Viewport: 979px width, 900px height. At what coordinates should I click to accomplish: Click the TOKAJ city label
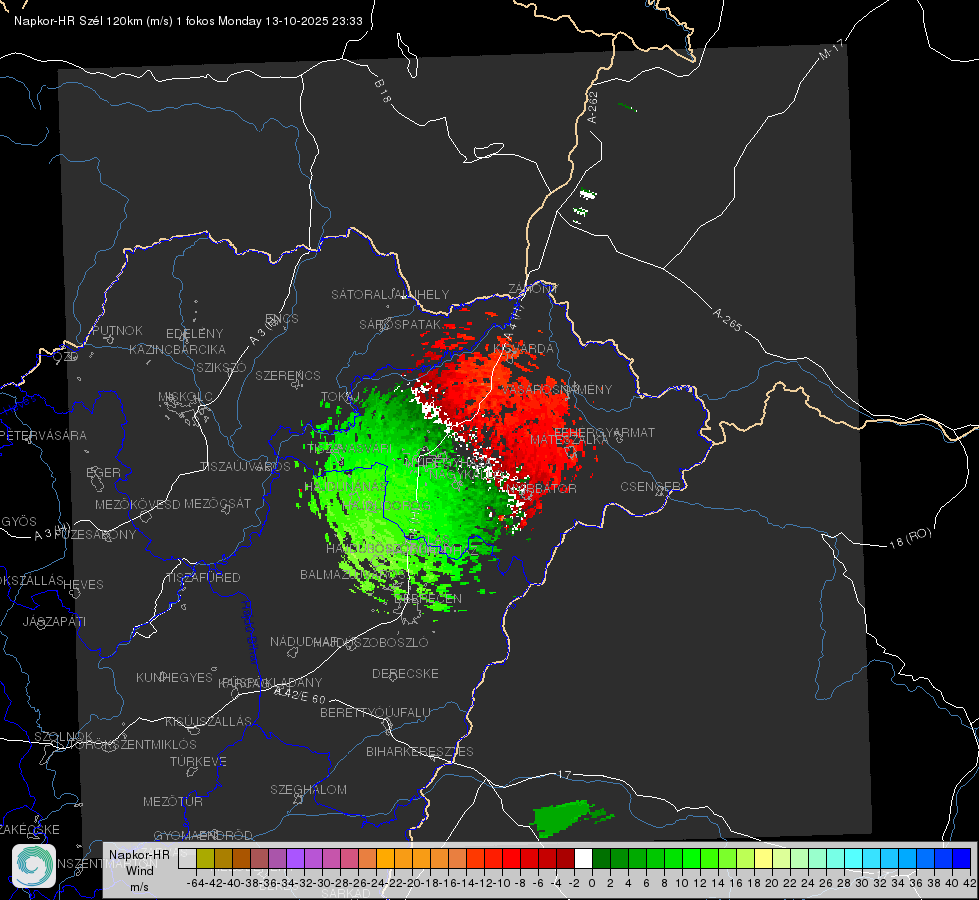341,397
